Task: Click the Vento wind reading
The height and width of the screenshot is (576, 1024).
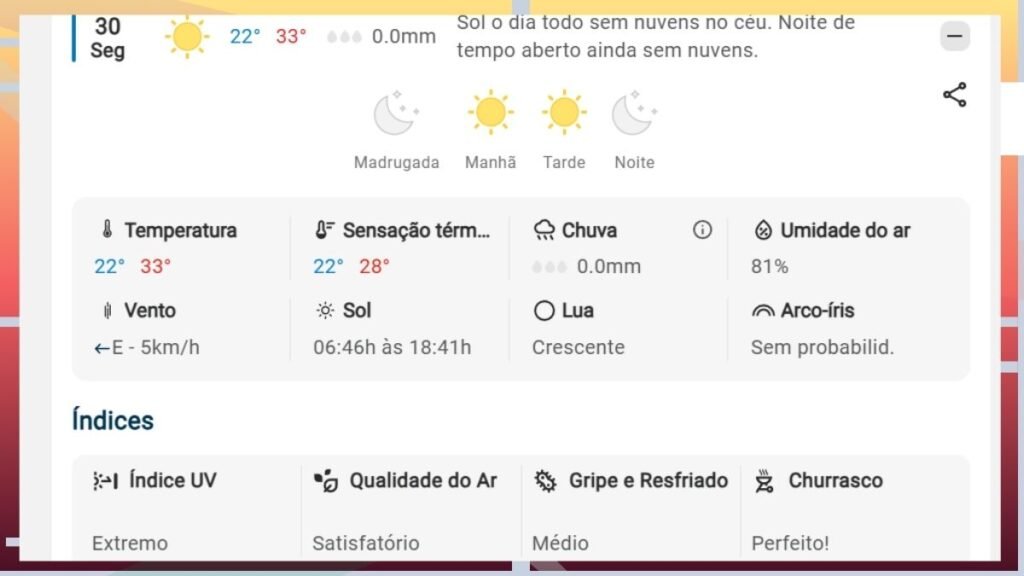Action: (147, 347)
